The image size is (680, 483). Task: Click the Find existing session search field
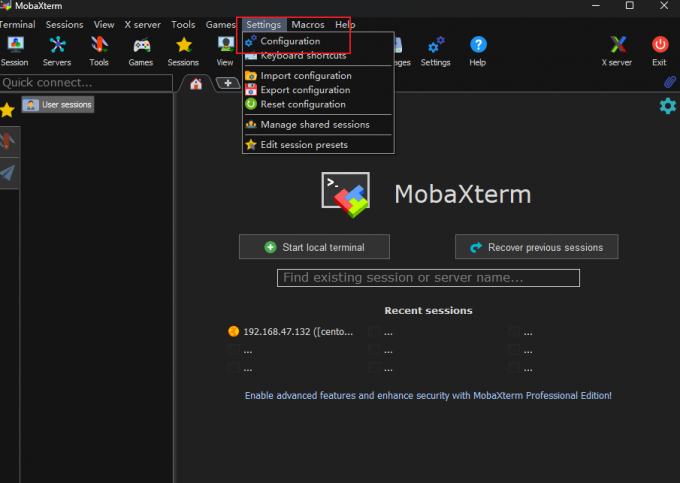point(428,278)
